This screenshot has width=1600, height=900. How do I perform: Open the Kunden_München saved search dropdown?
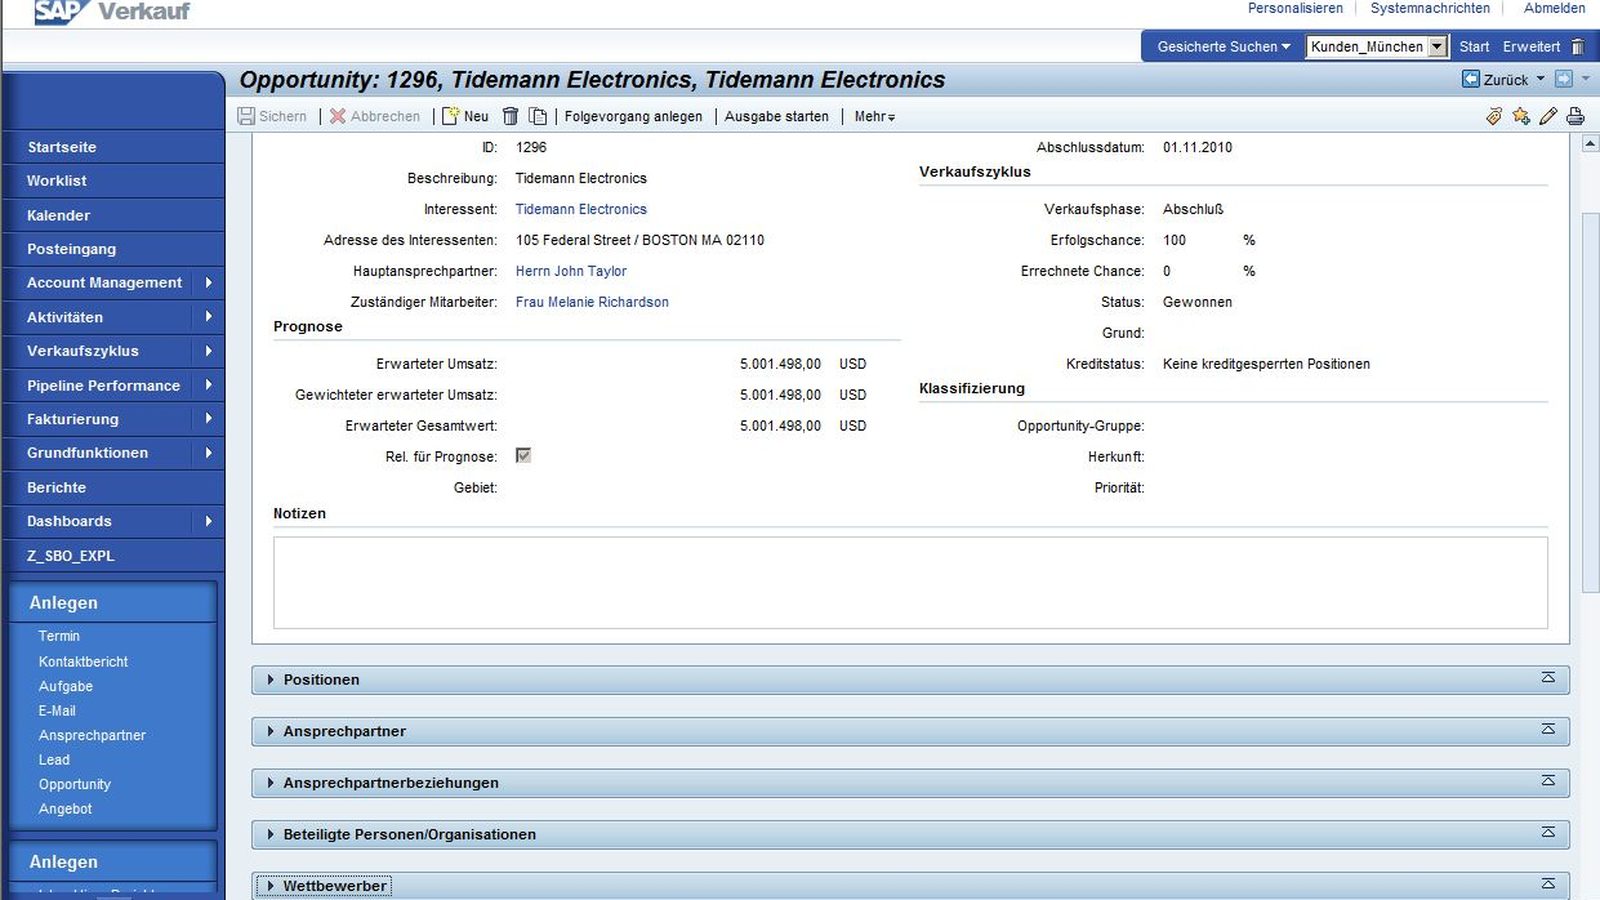point(1437,47)
